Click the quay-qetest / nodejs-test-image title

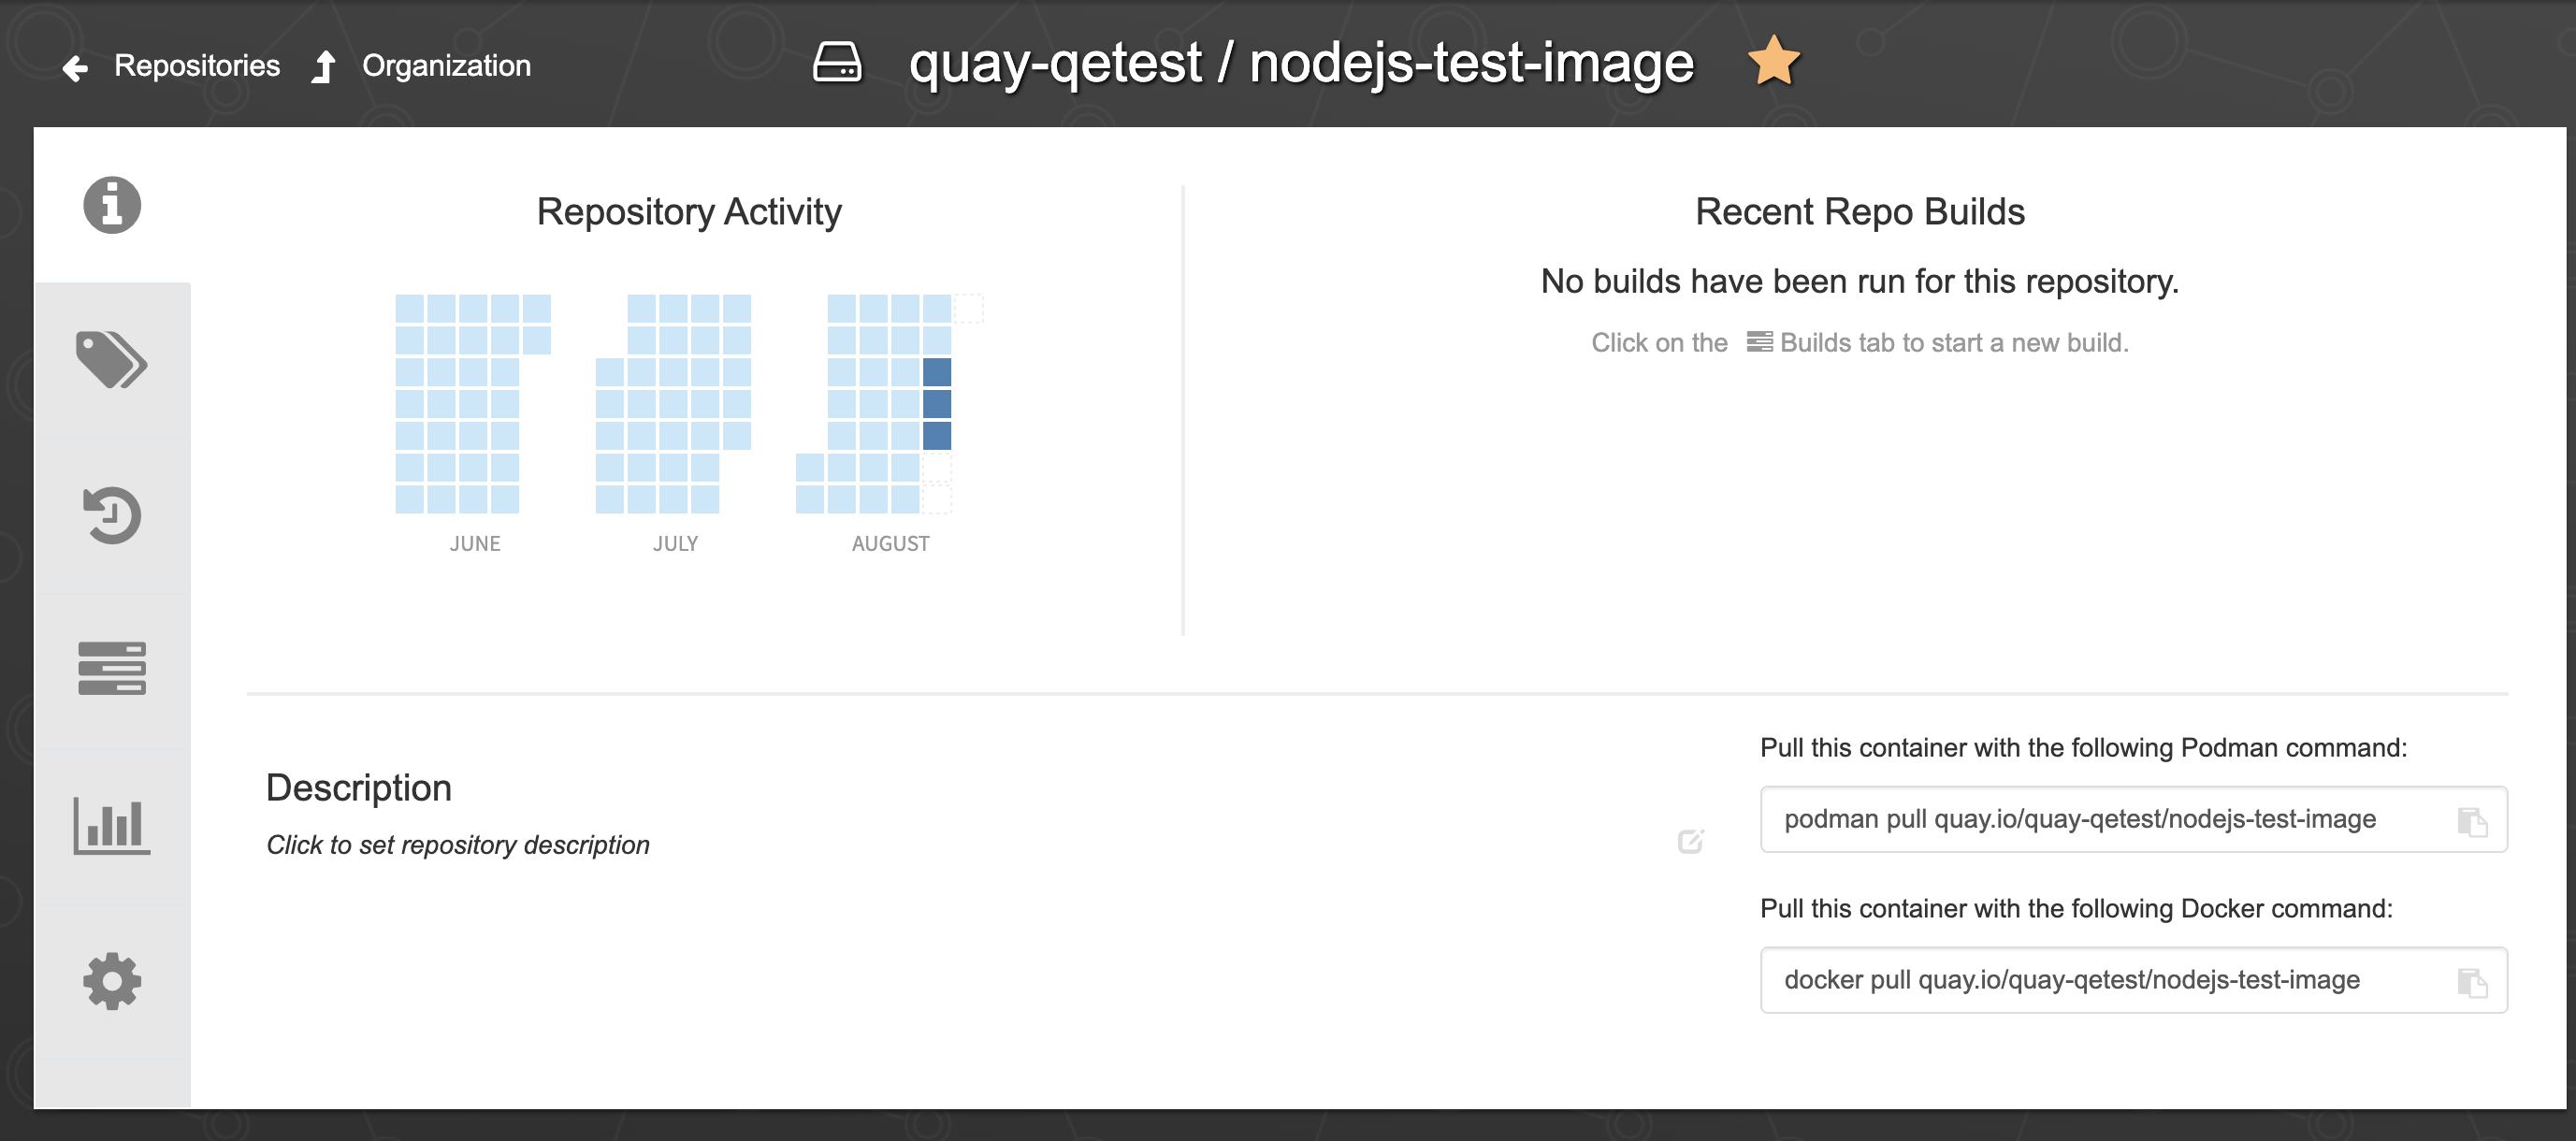click(1301, 63)
